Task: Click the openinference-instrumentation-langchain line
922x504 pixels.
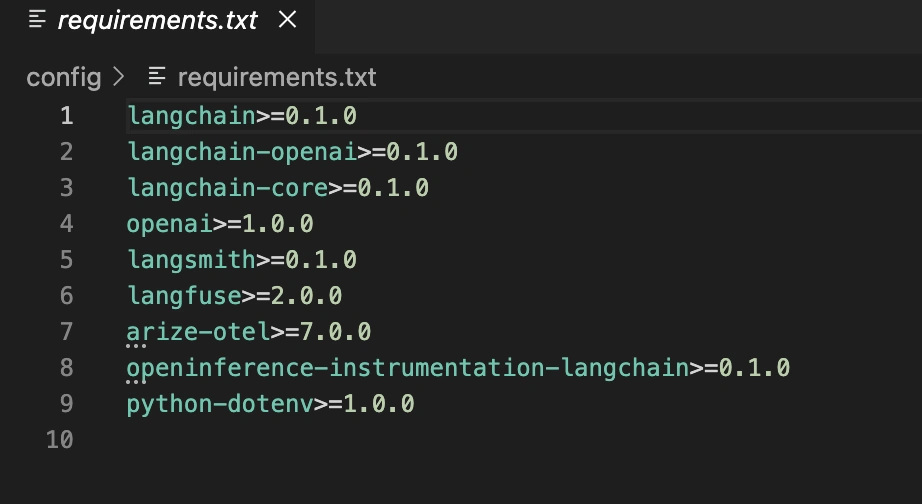Action: [x=458, y=368]
